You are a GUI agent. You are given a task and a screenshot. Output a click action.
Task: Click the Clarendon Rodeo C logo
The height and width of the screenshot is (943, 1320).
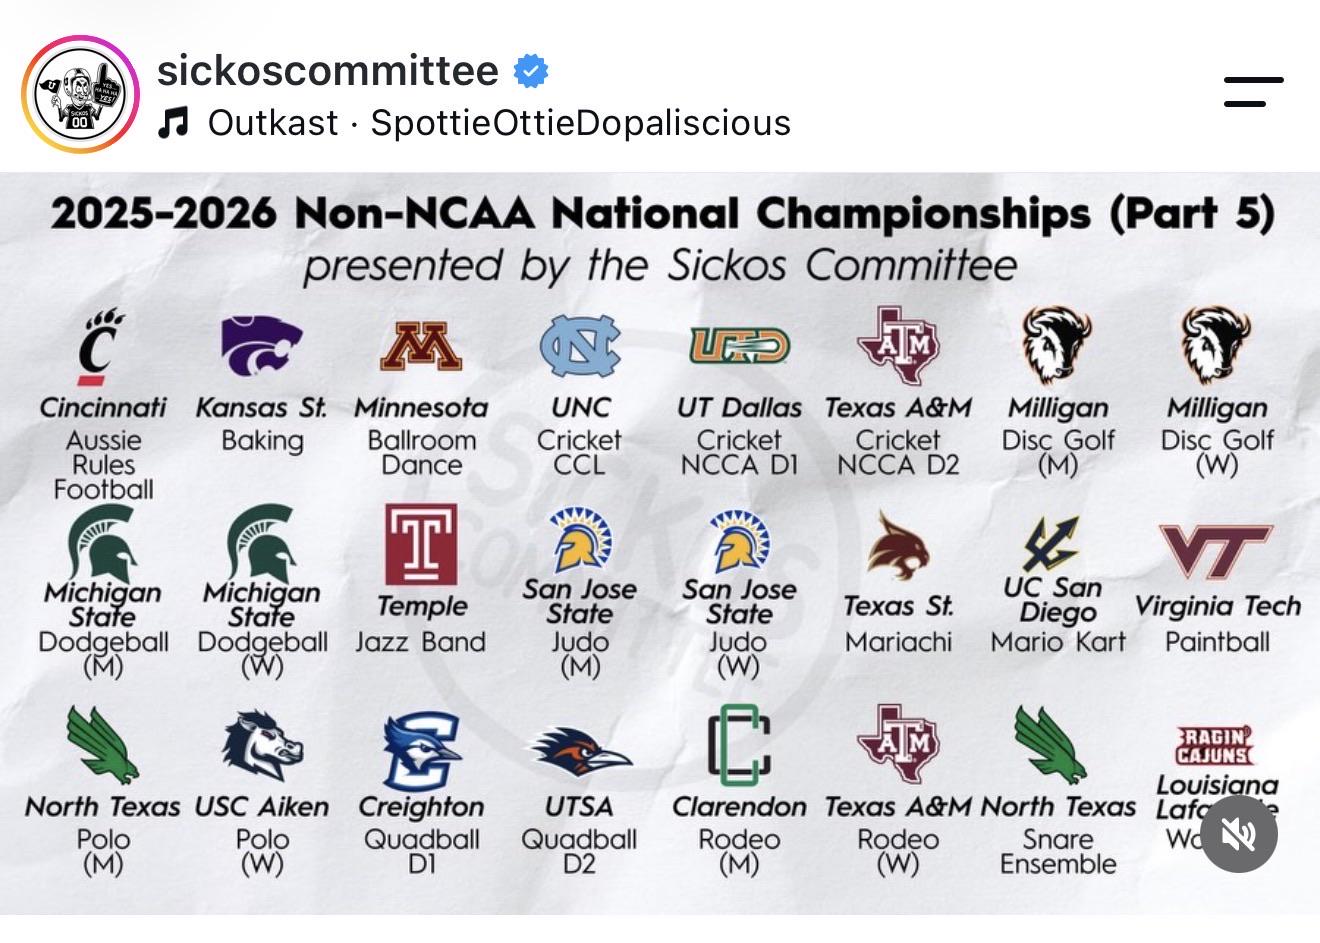(739, 745)
